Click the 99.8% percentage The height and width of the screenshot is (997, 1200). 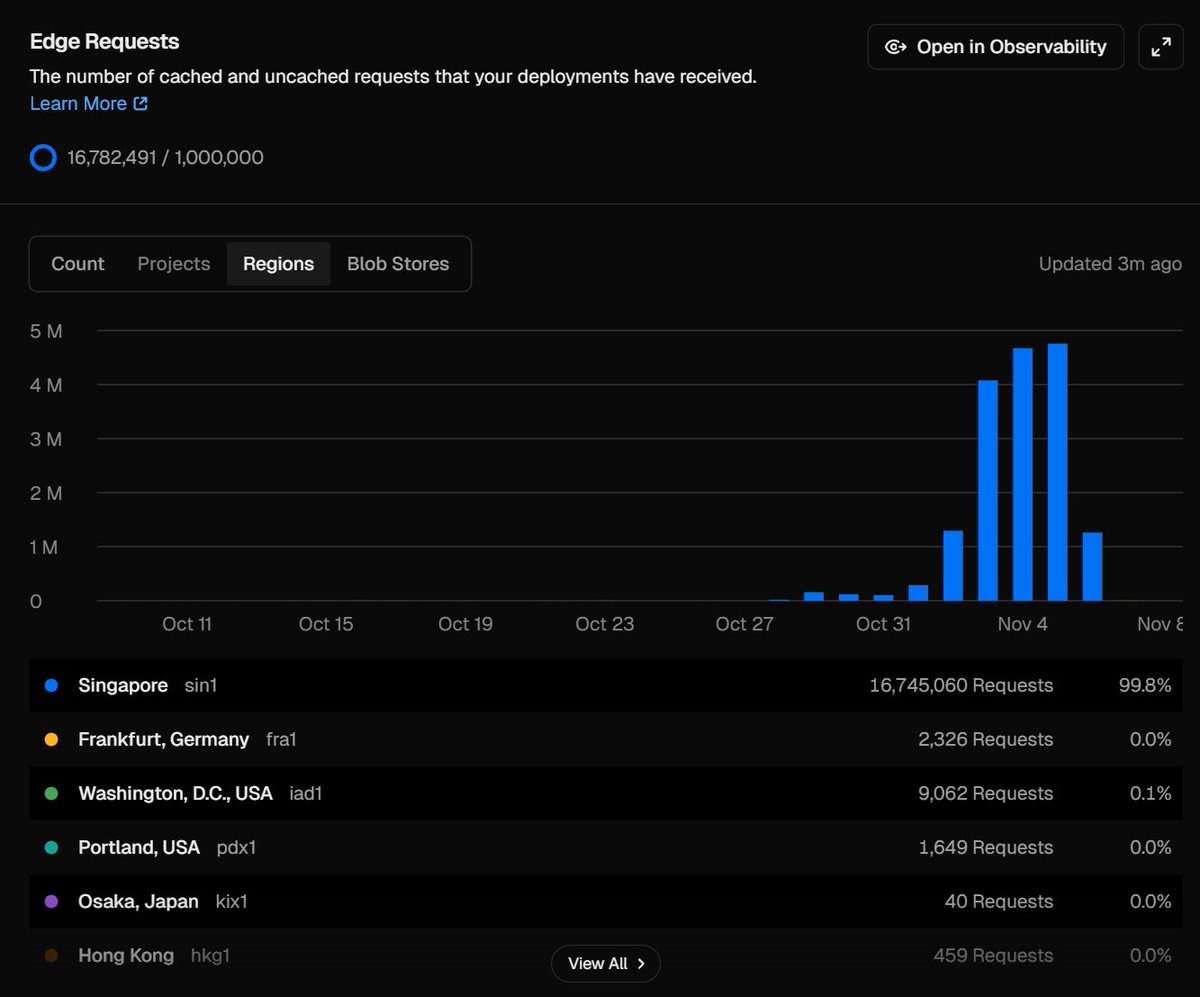1145,686
